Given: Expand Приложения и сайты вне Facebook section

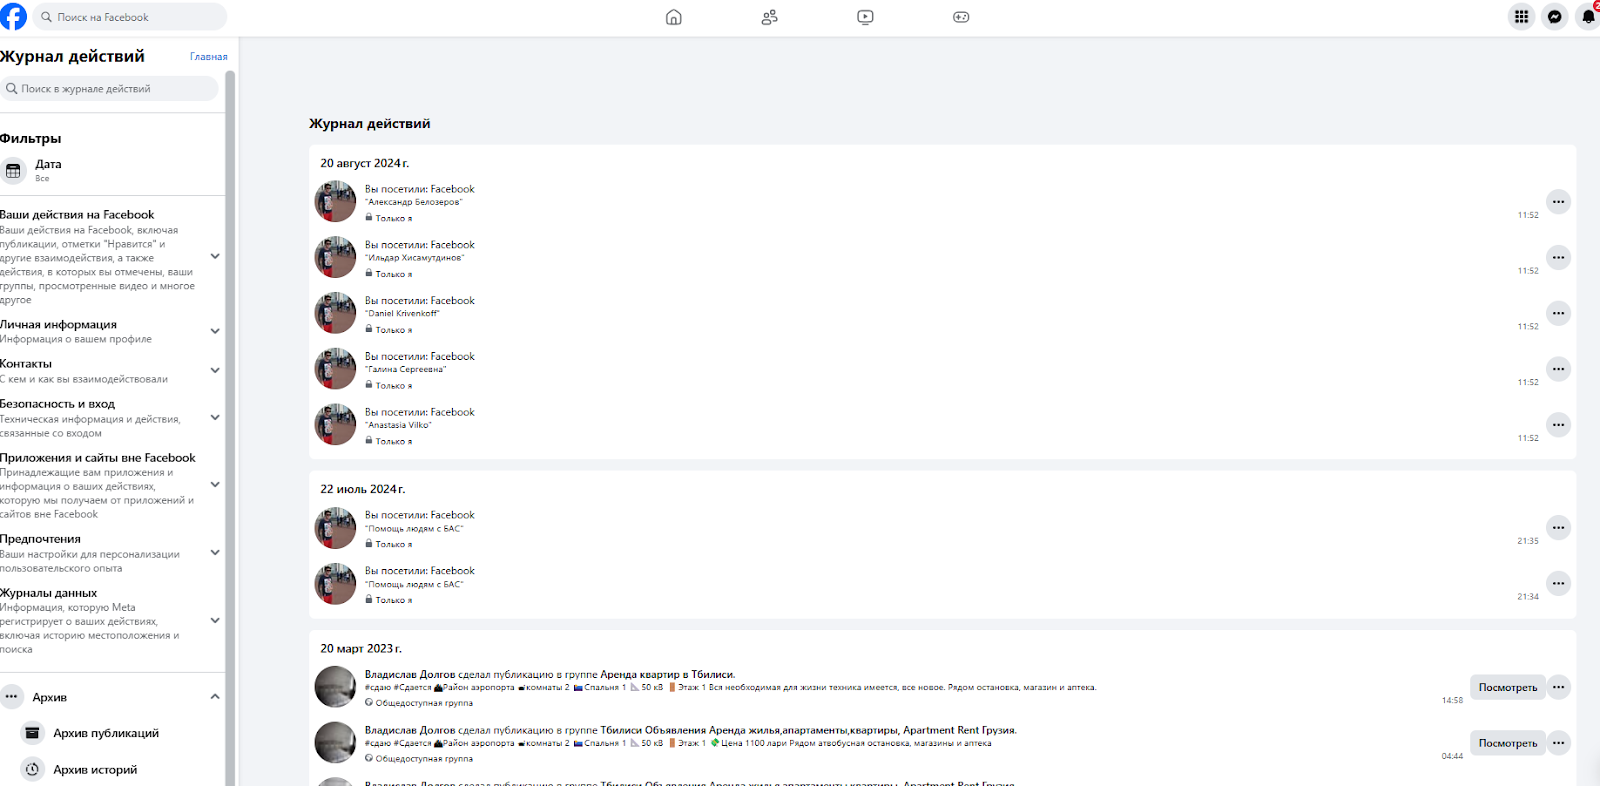Looking at the screenshot, I should pyautogui.click(x=214, y=485).
